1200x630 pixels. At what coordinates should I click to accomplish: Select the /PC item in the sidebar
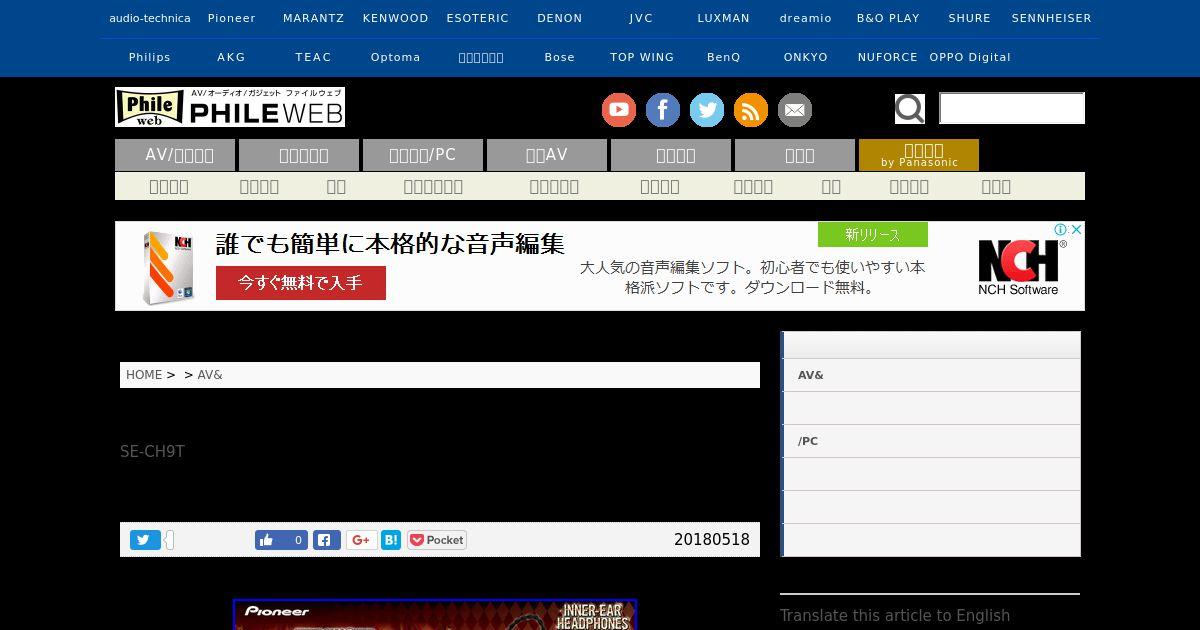point(930,441)
